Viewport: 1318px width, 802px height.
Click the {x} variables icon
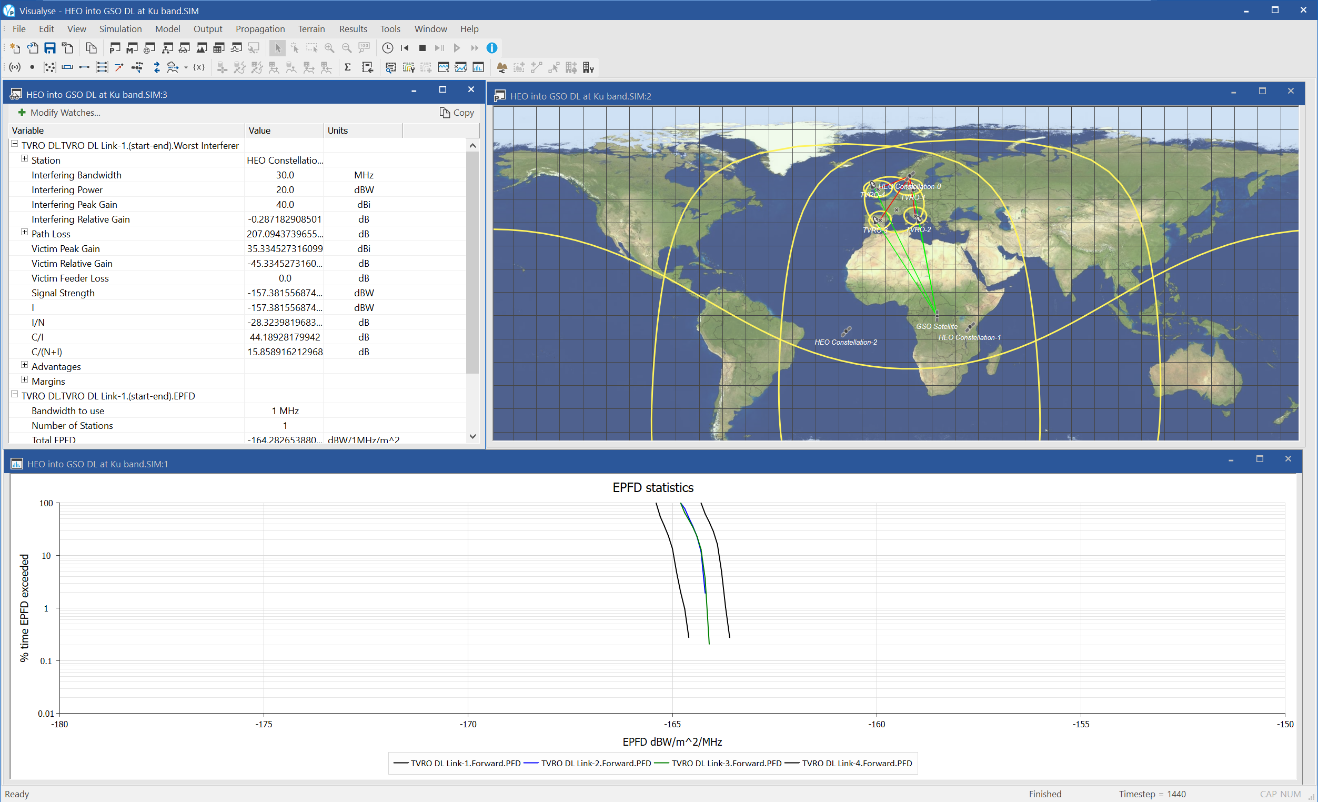(199, 67)
